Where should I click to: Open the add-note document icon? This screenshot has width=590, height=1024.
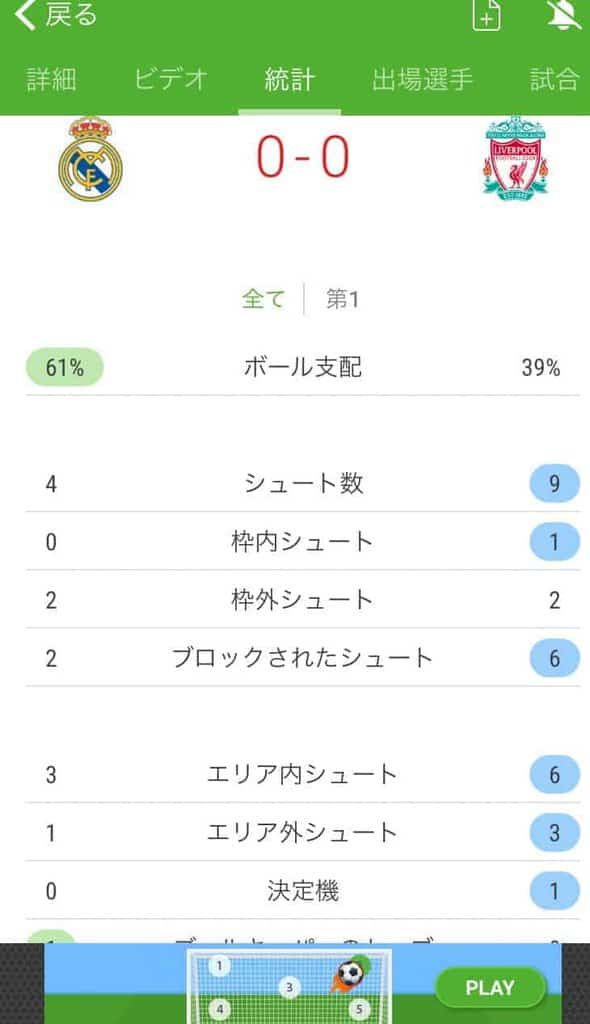487,14
